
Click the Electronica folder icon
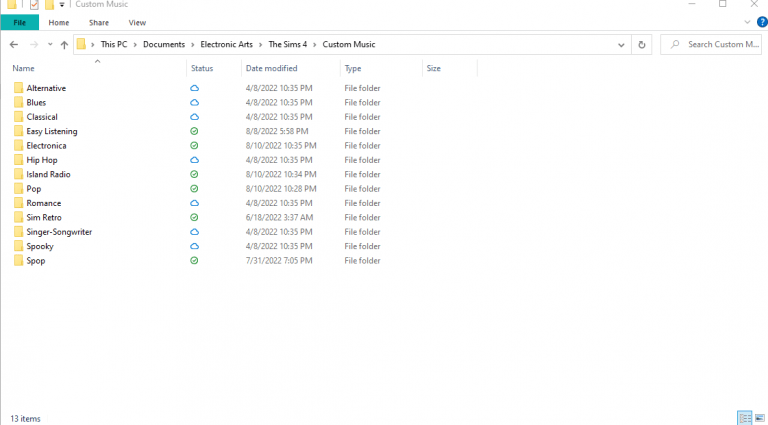coord(19,146)
